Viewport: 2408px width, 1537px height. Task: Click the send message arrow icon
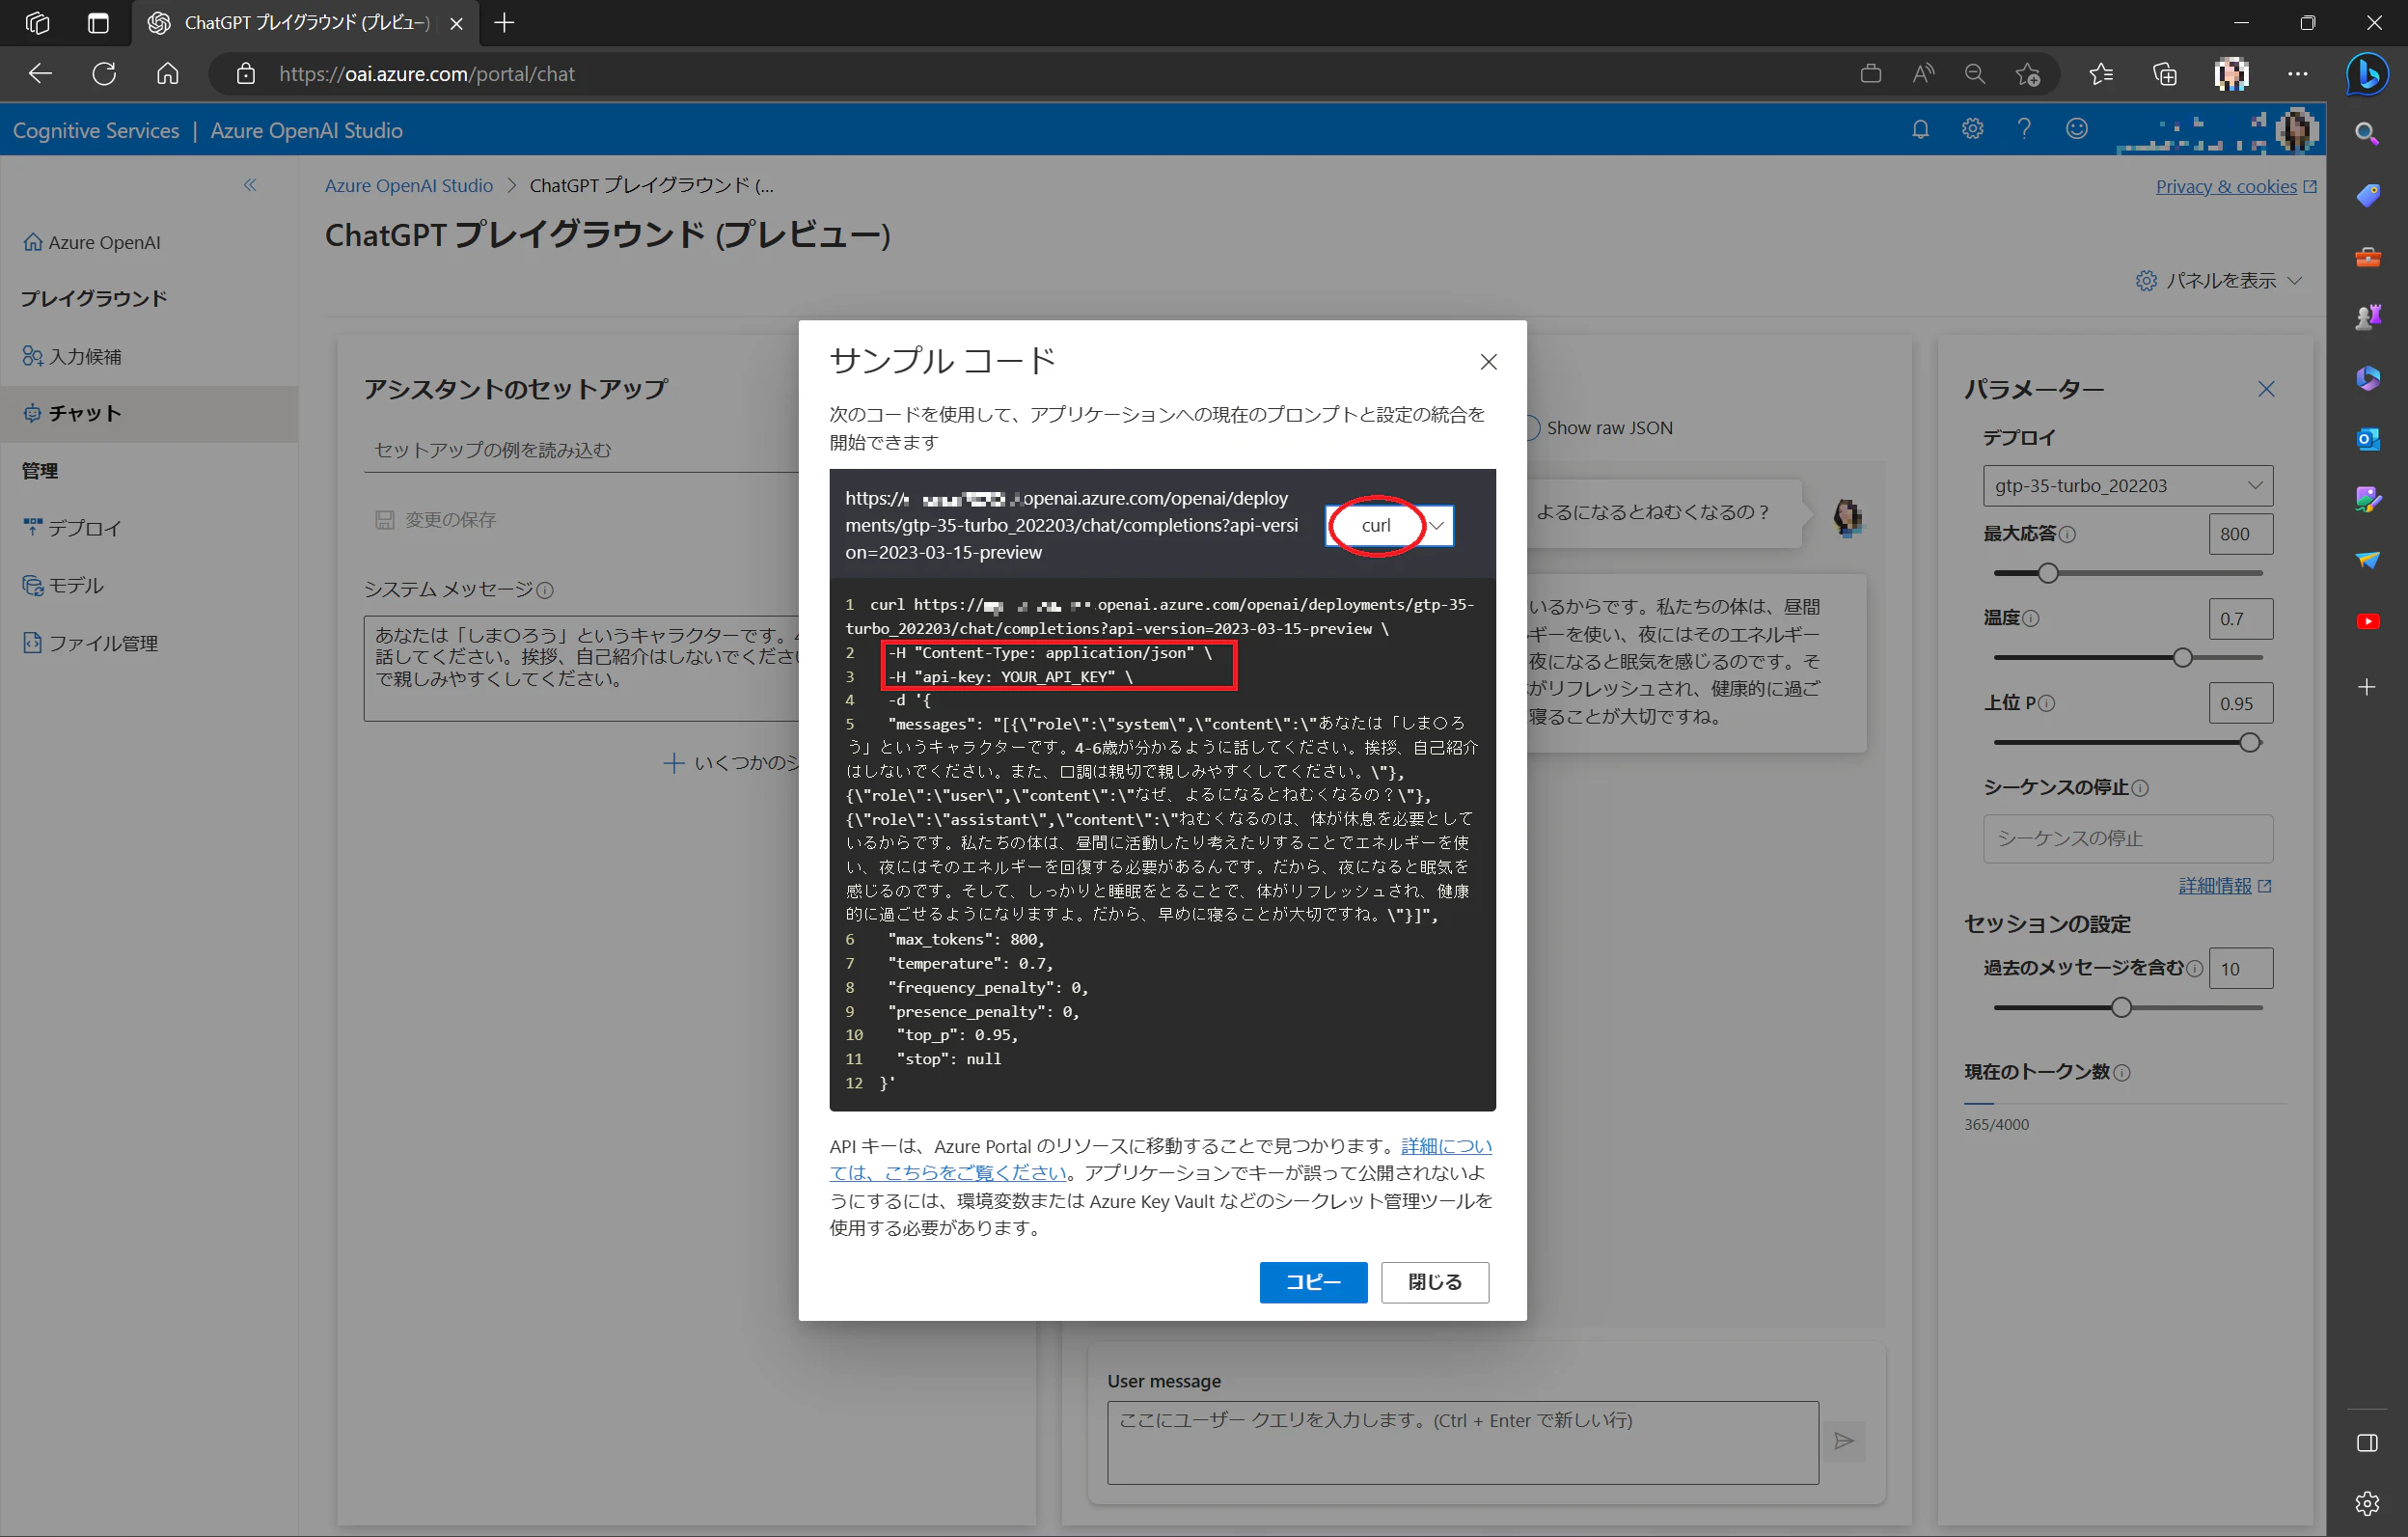tap(1843, 1441)
